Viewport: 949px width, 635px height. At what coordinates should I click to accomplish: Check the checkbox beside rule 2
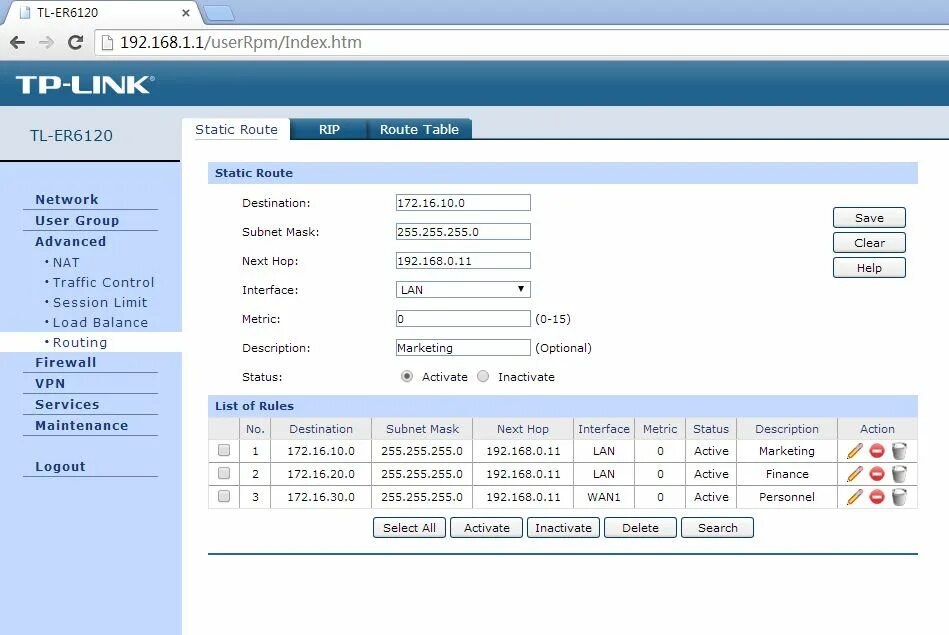[x=224, y=474]
